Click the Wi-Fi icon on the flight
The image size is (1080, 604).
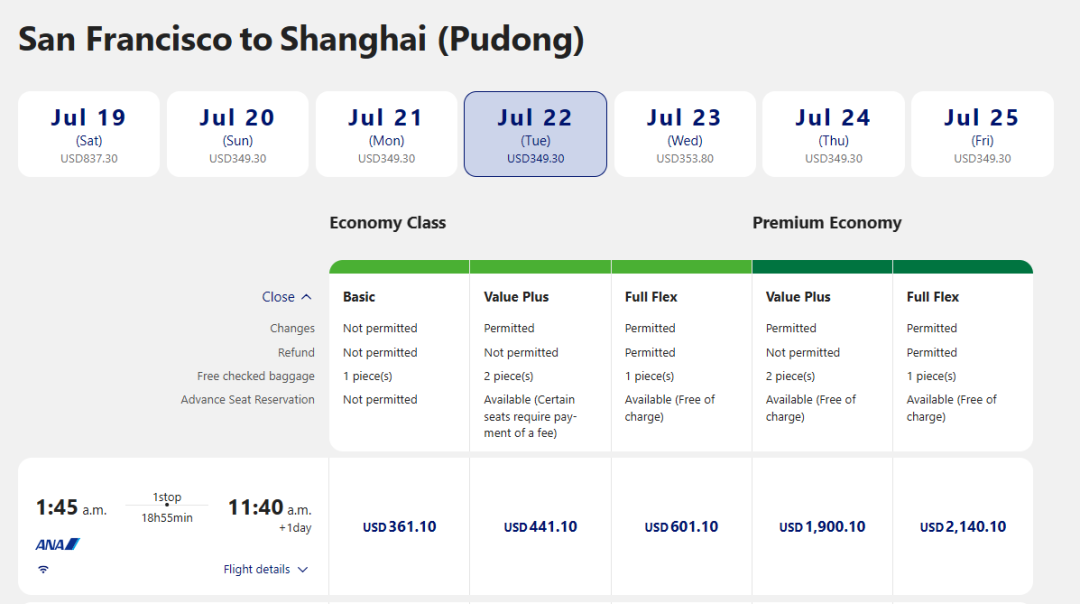[x=43, y=569]
